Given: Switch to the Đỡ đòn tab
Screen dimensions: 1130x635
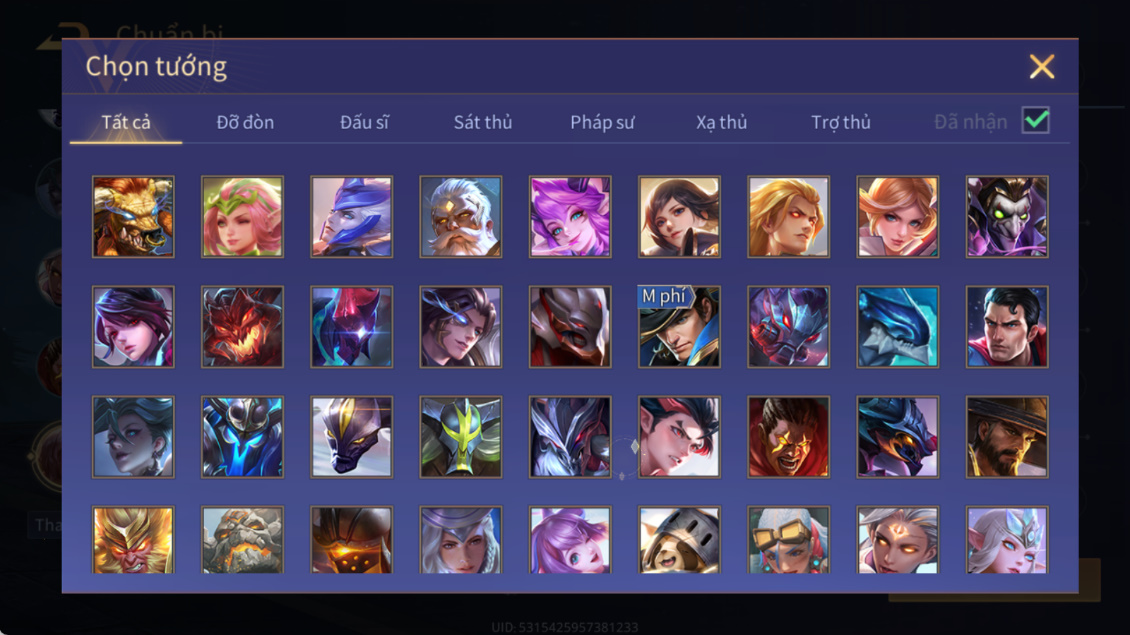Looking at the screenshot, I should tap(245, 123).
